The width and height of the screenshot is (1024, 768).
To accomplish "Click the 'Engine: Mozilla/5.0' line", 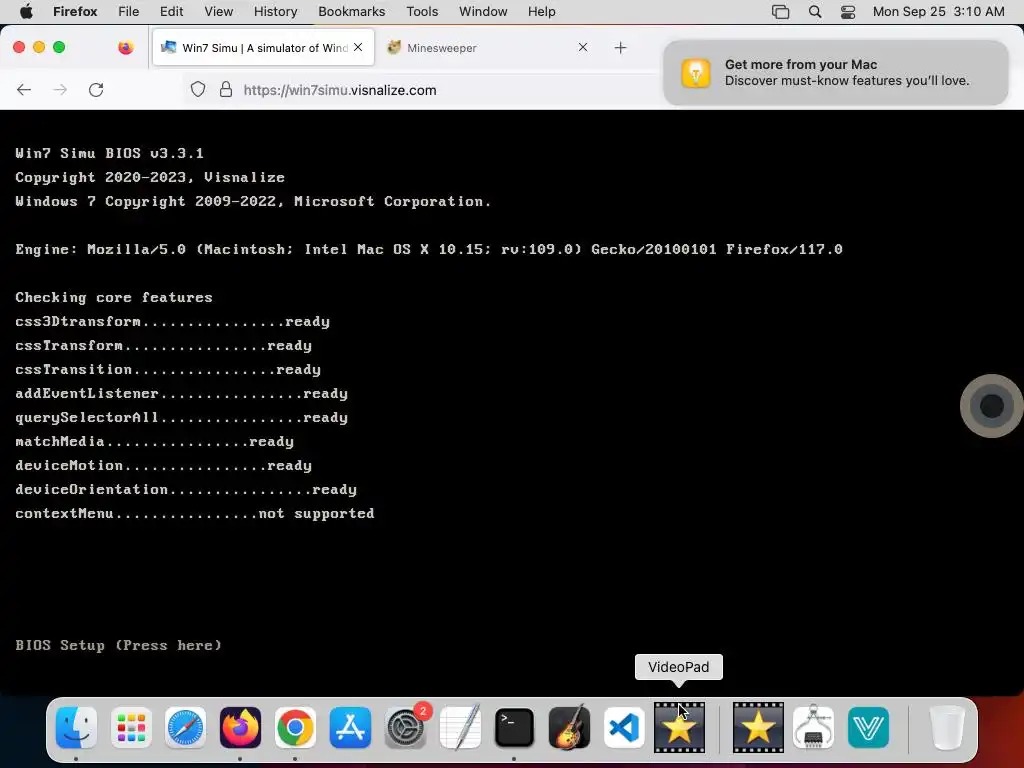I will [429, 249].
